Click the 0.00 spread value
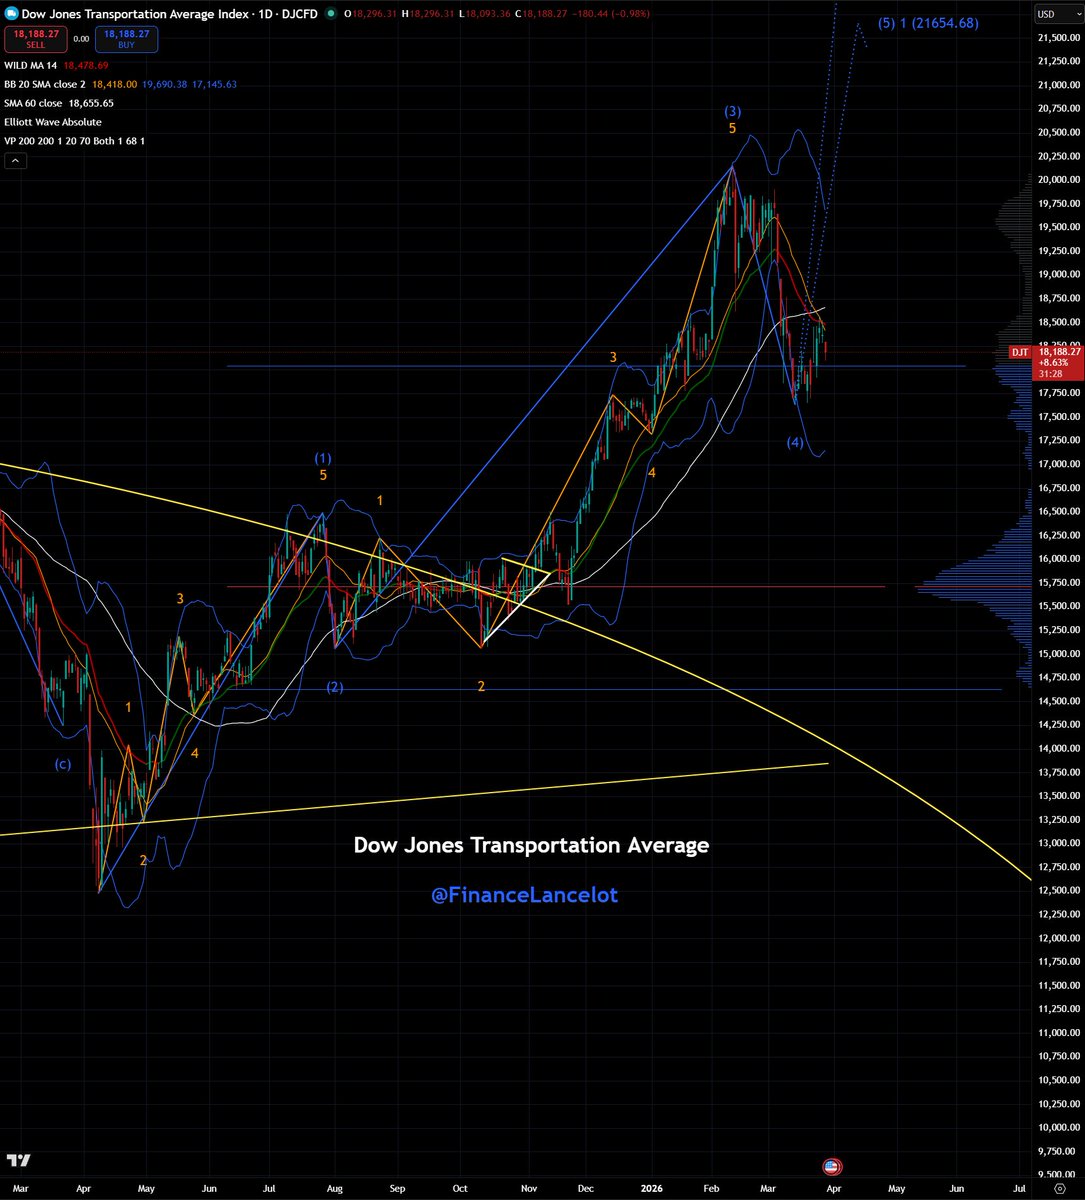This screenshot has width=1085, height=1200. [x=80, y=40]
